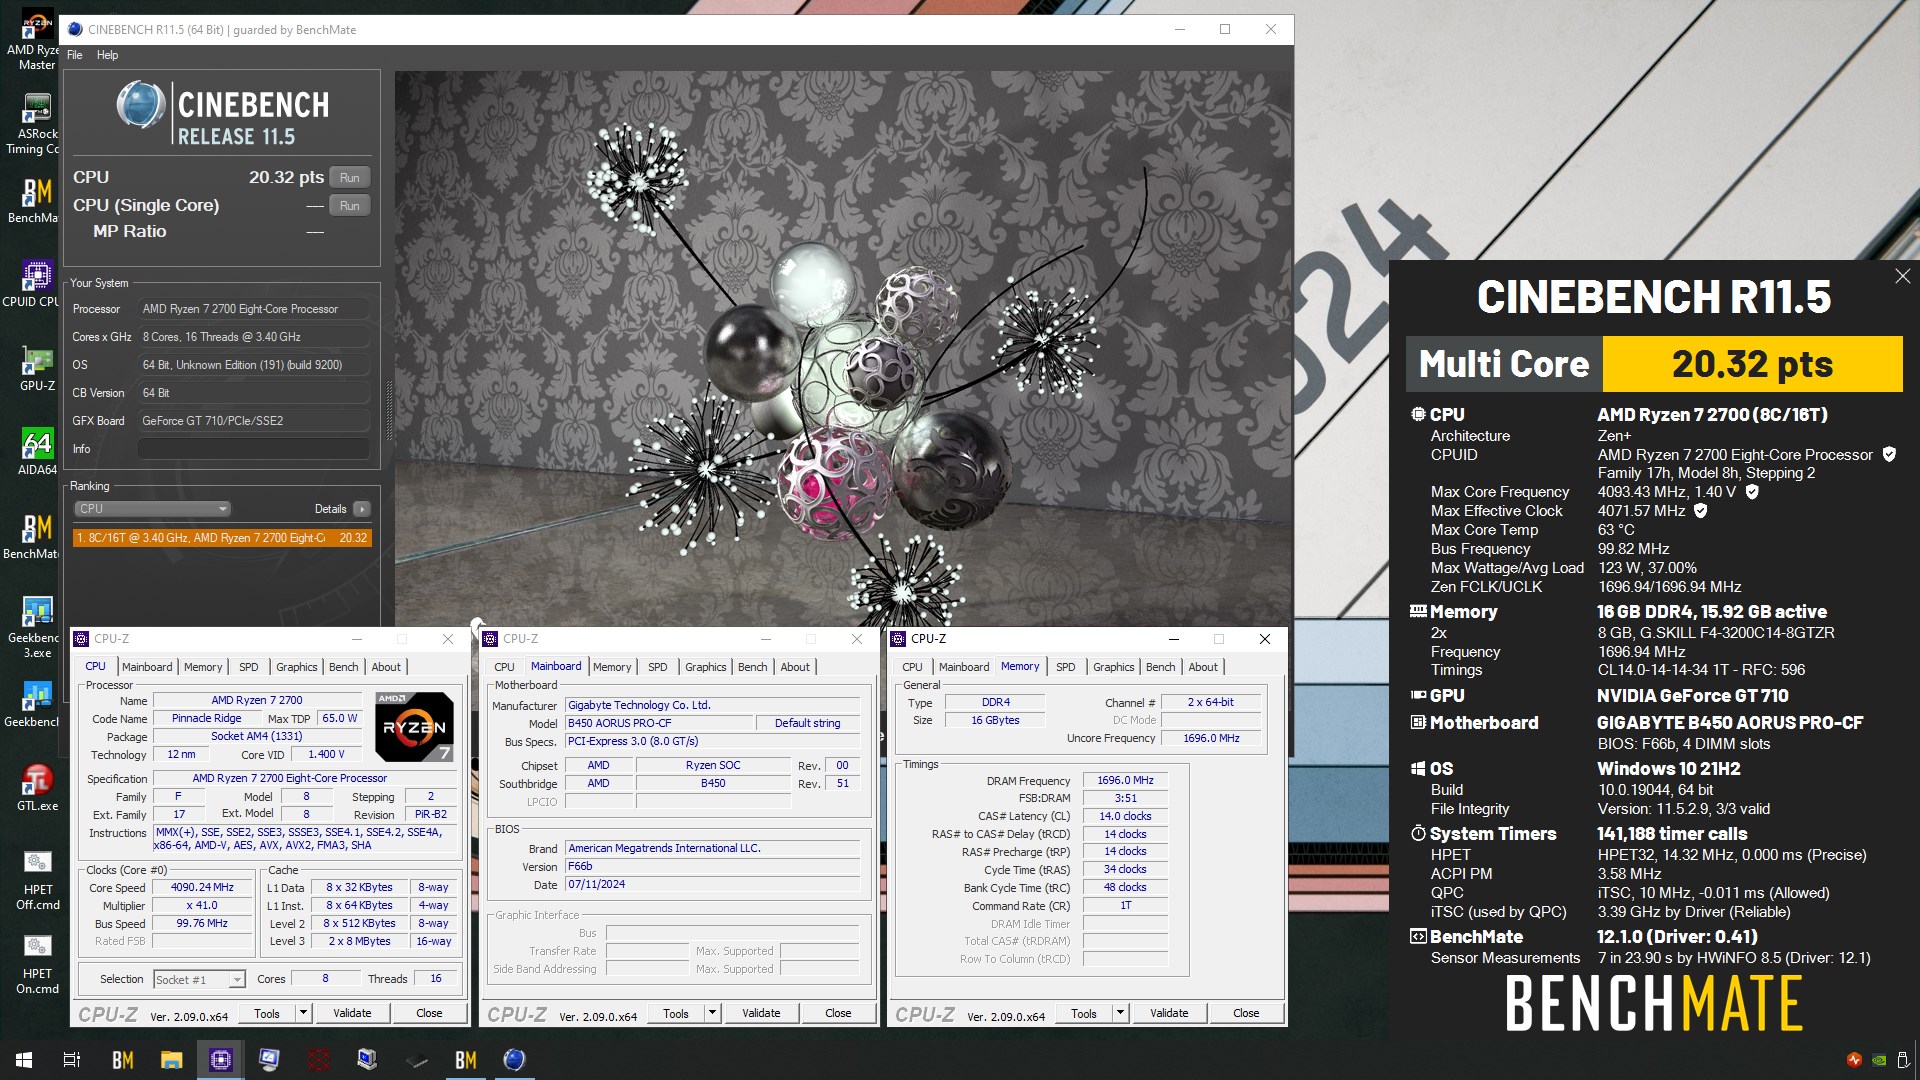Open the lower BenchMate desktop shortcut
The height and width of the screenshot is (1080, 1920).
pyautogui.click(x=37, y=536)
